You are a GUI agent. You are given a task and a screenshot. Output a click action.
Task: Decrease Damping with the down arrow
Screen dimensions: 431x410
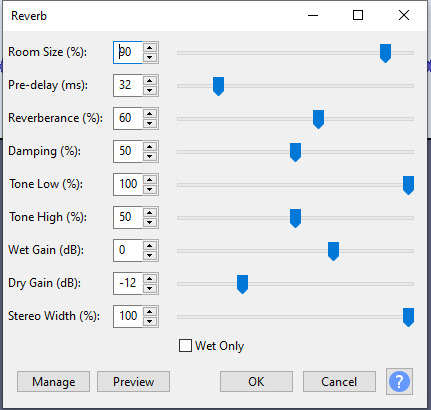coord(150,157)
